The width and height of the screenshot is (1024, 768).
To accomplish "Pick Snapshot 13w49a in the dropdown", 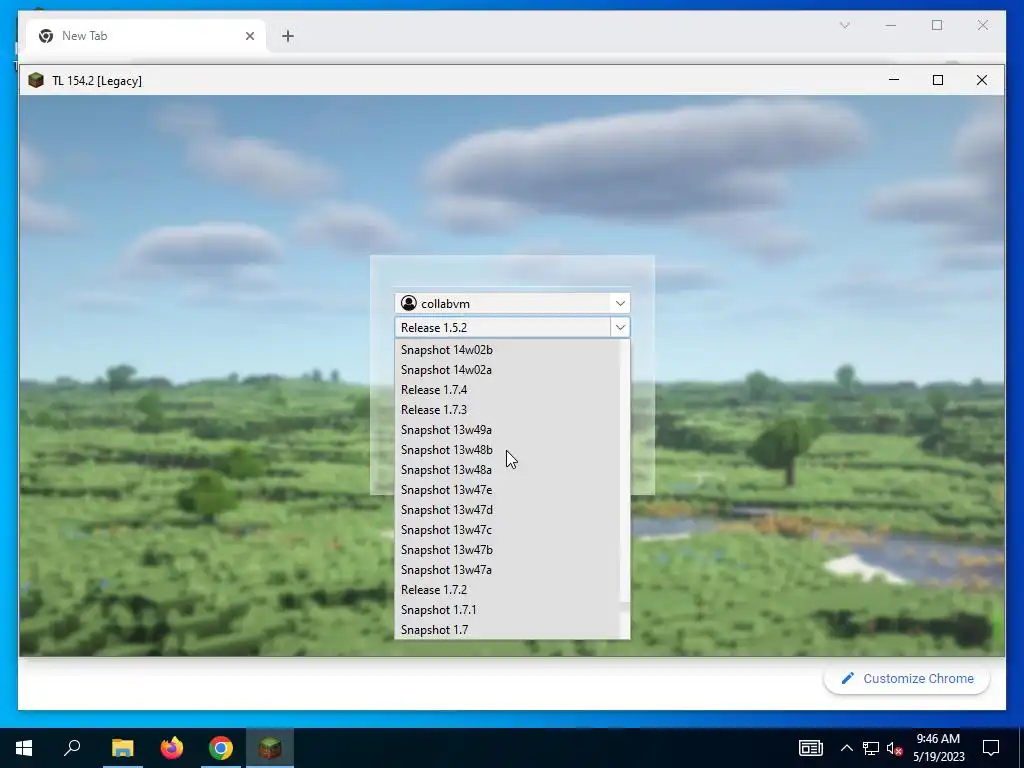I will click(x=507, y=430).
